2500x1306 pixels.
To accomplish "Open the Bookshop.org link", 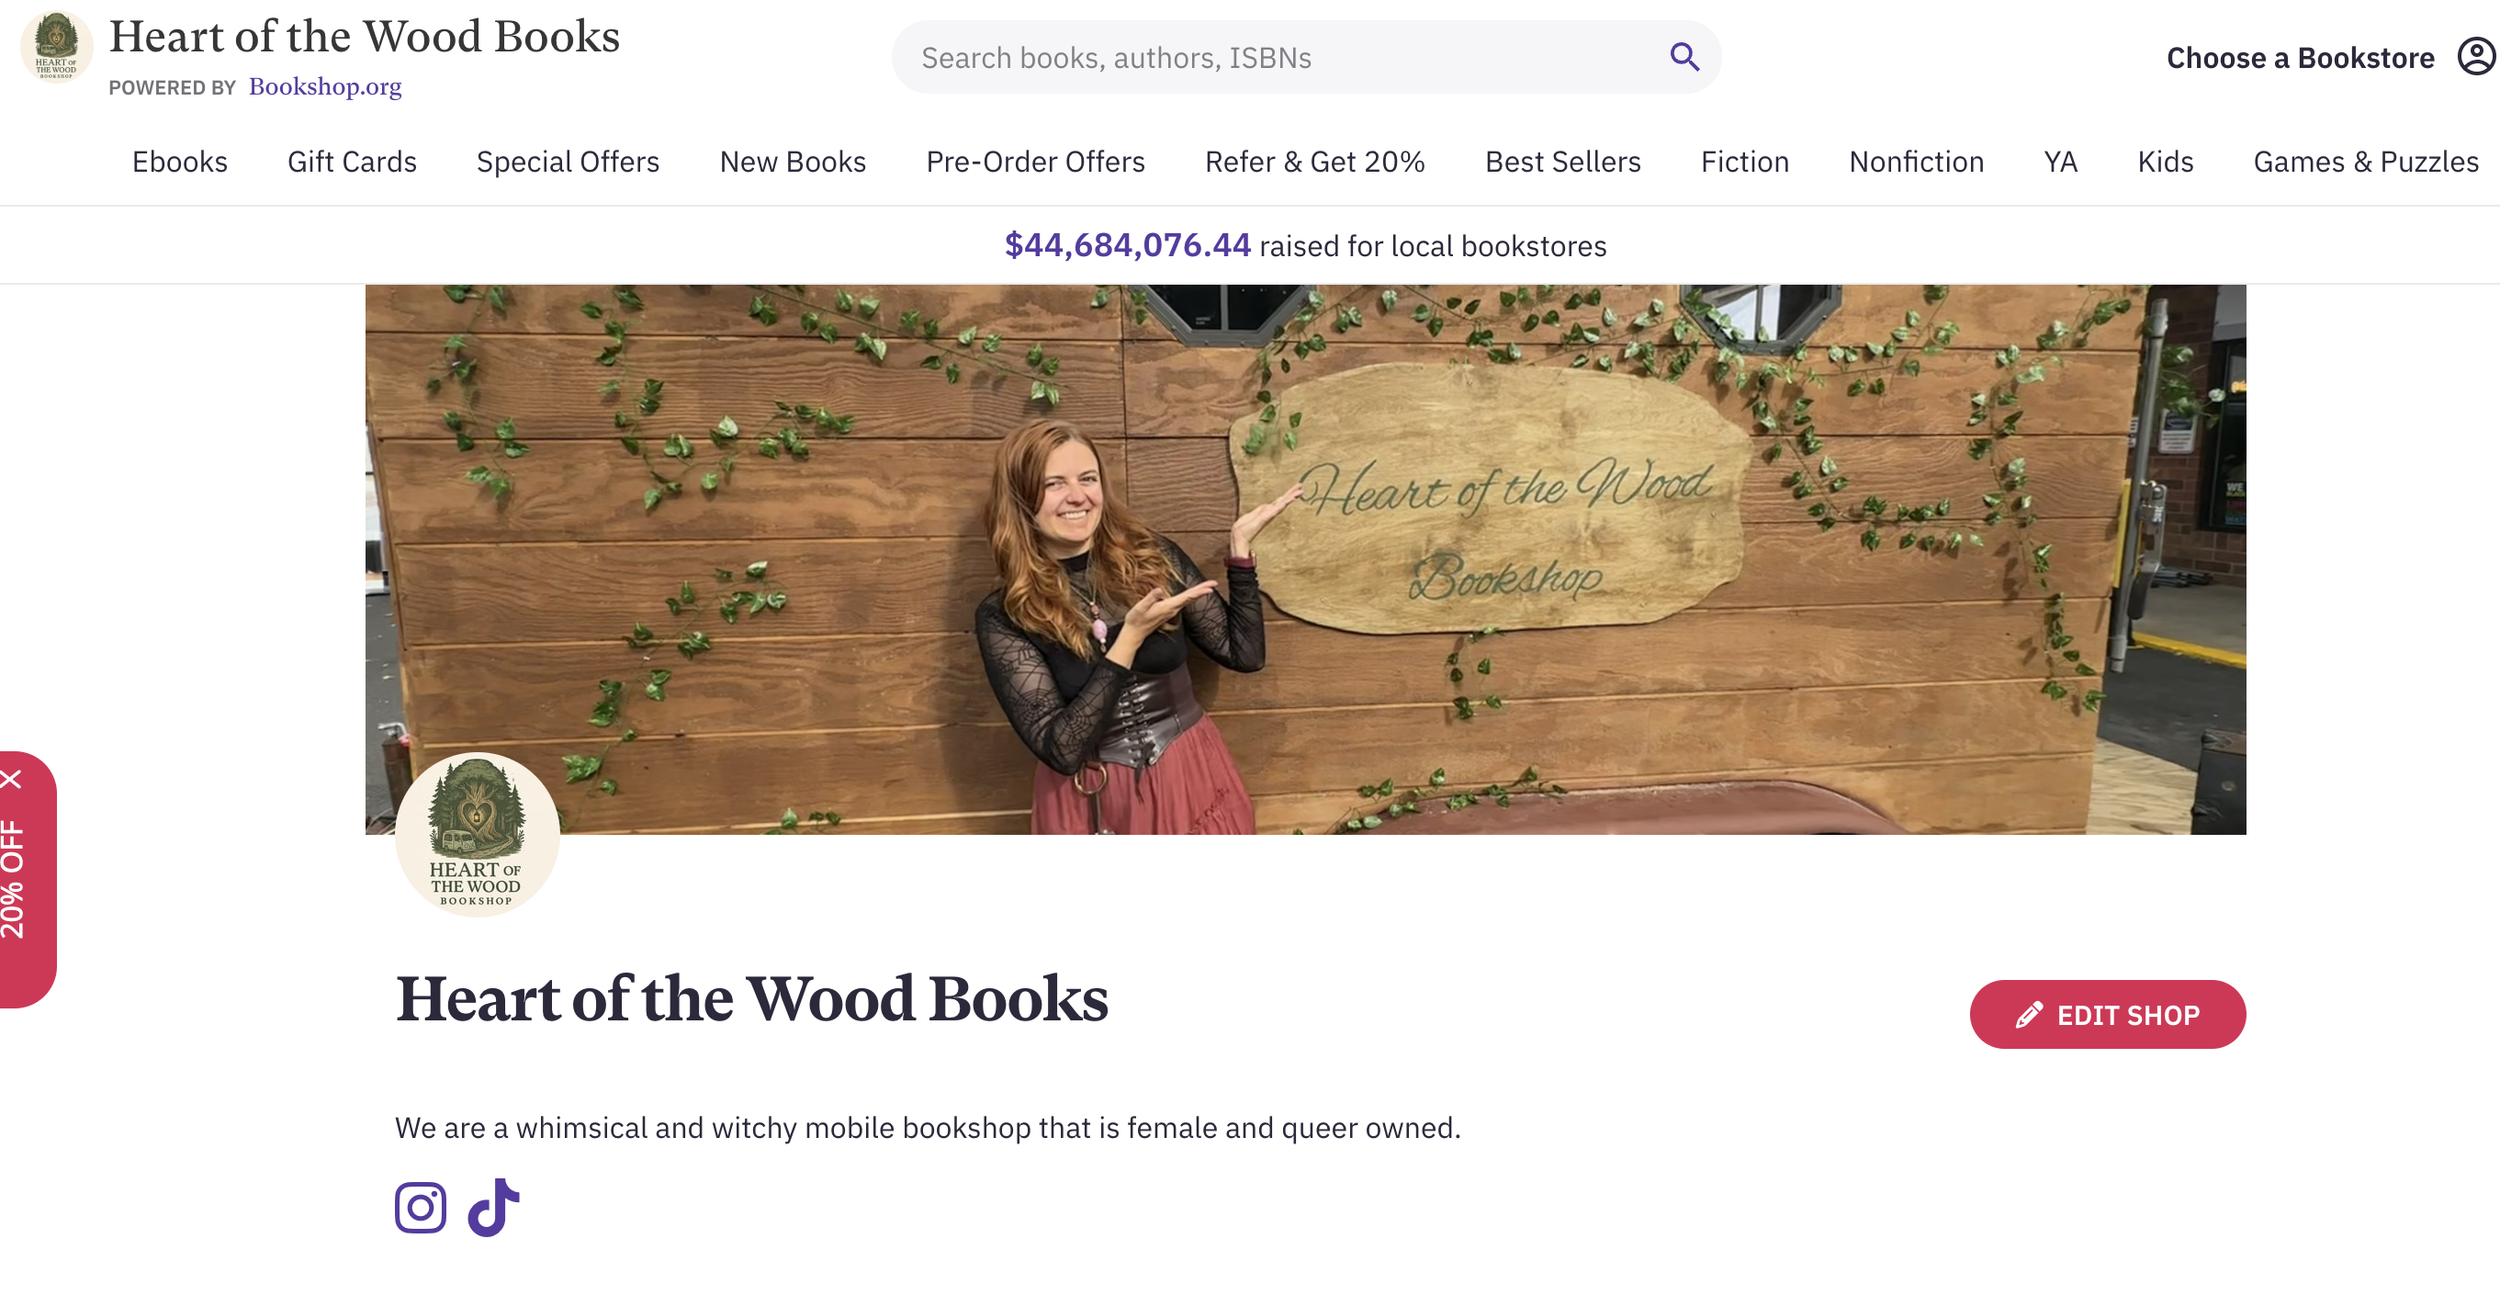I will (325, 87).
